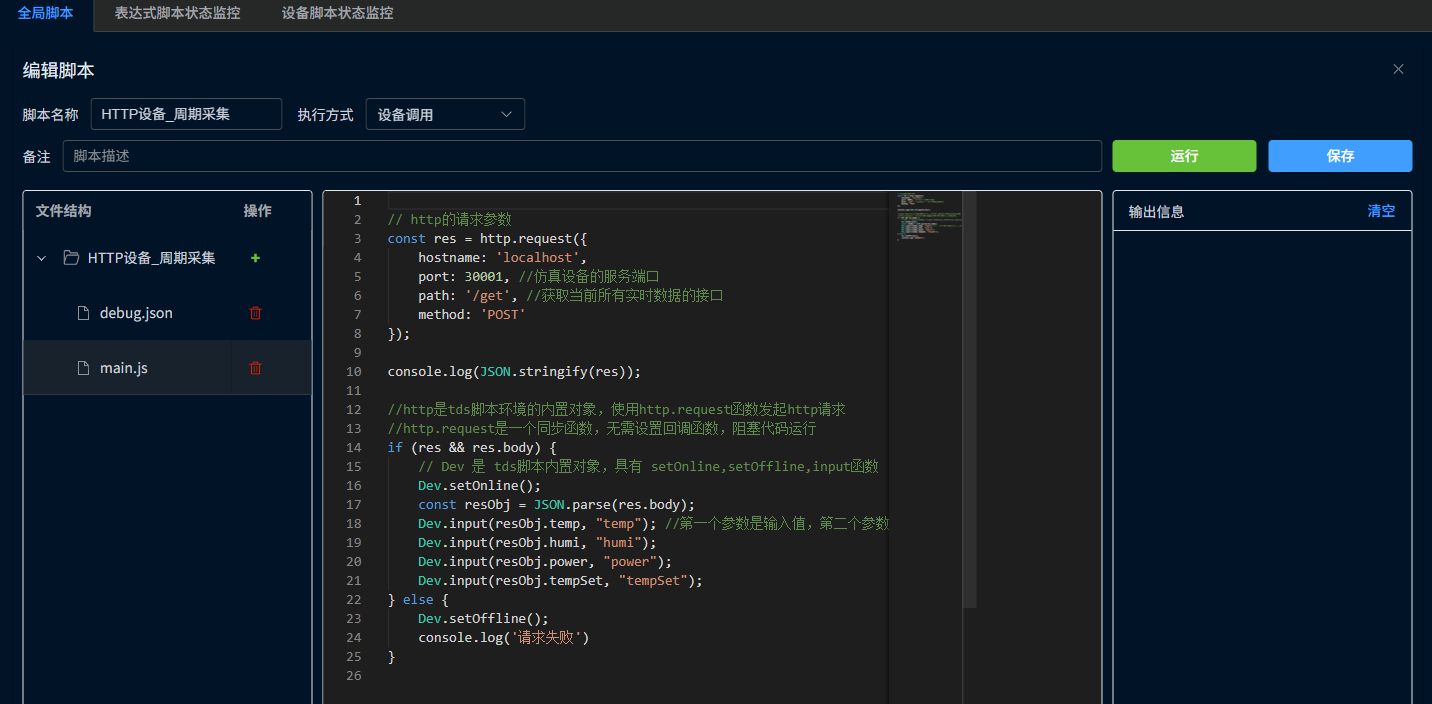Delete debug.json using its red trash icon

point(255,313)
